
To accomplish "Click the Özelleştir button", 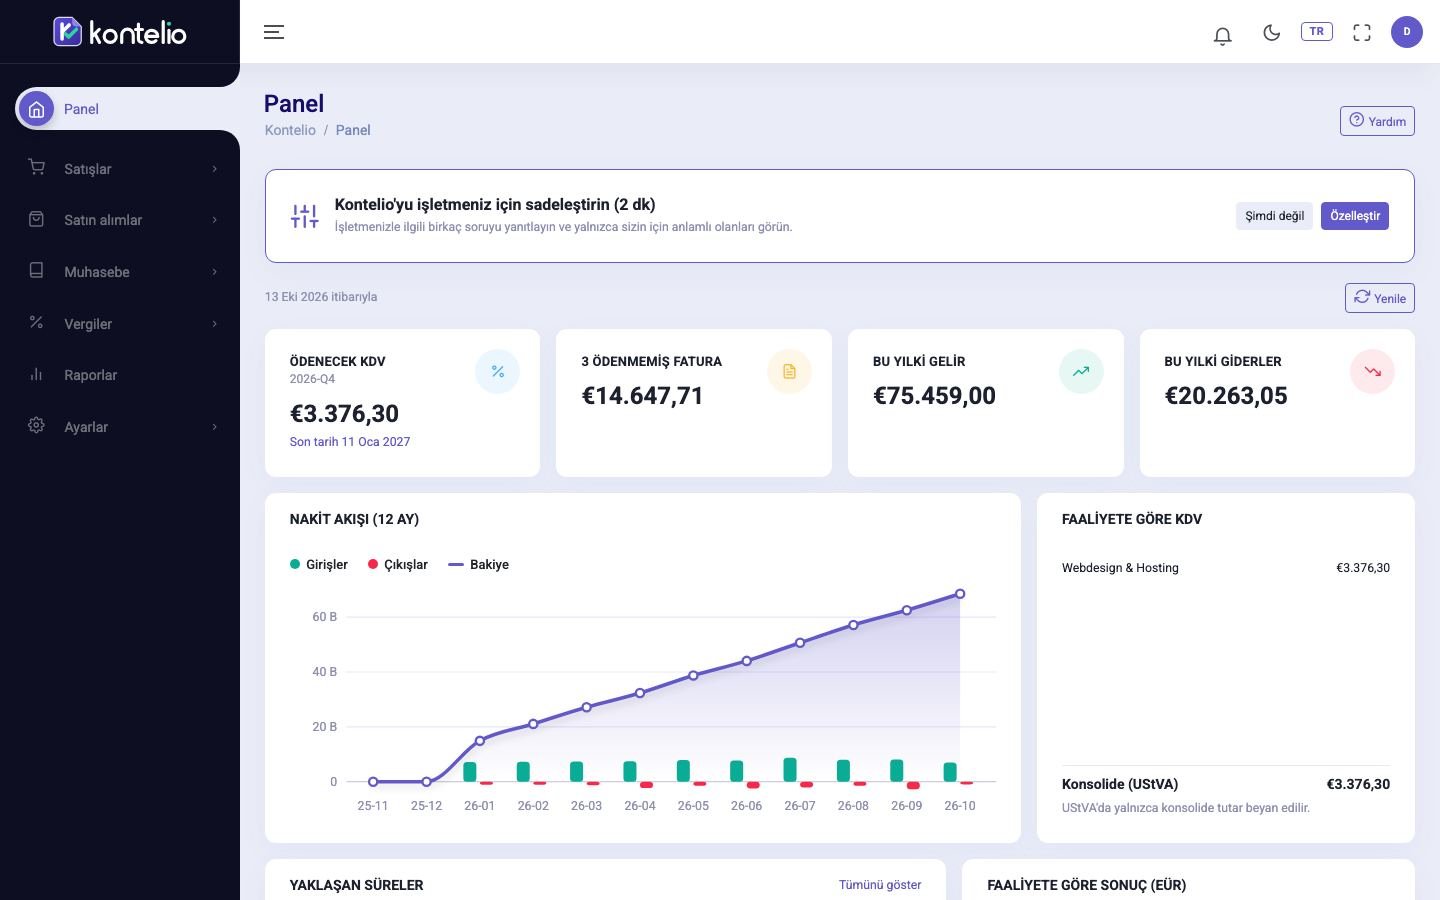I will (1354, 216).
